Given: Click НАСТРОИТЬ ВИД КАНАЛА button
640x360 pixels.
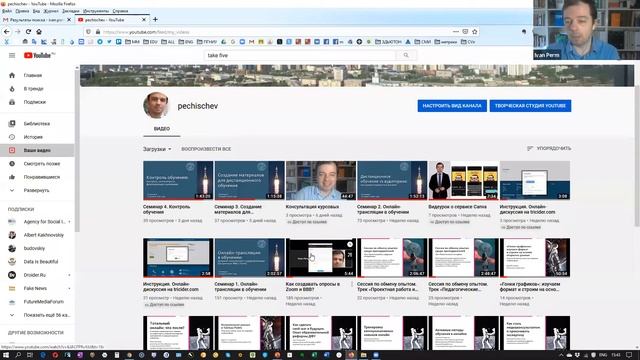Looking at the screenshot, I should pos(452,106).
